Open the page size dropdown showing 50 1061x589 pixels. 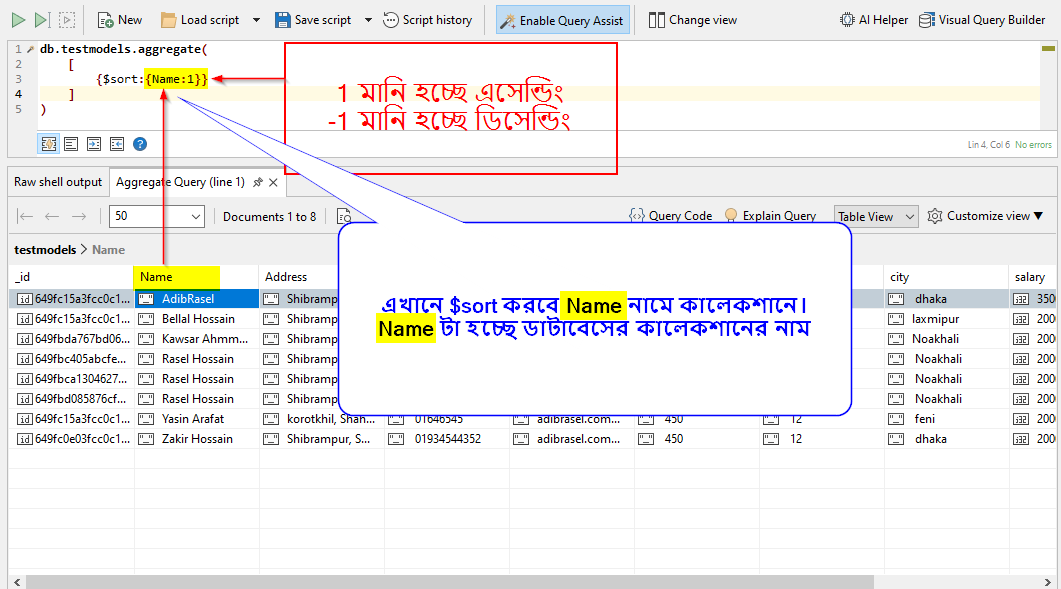click(x=157, y=216)
